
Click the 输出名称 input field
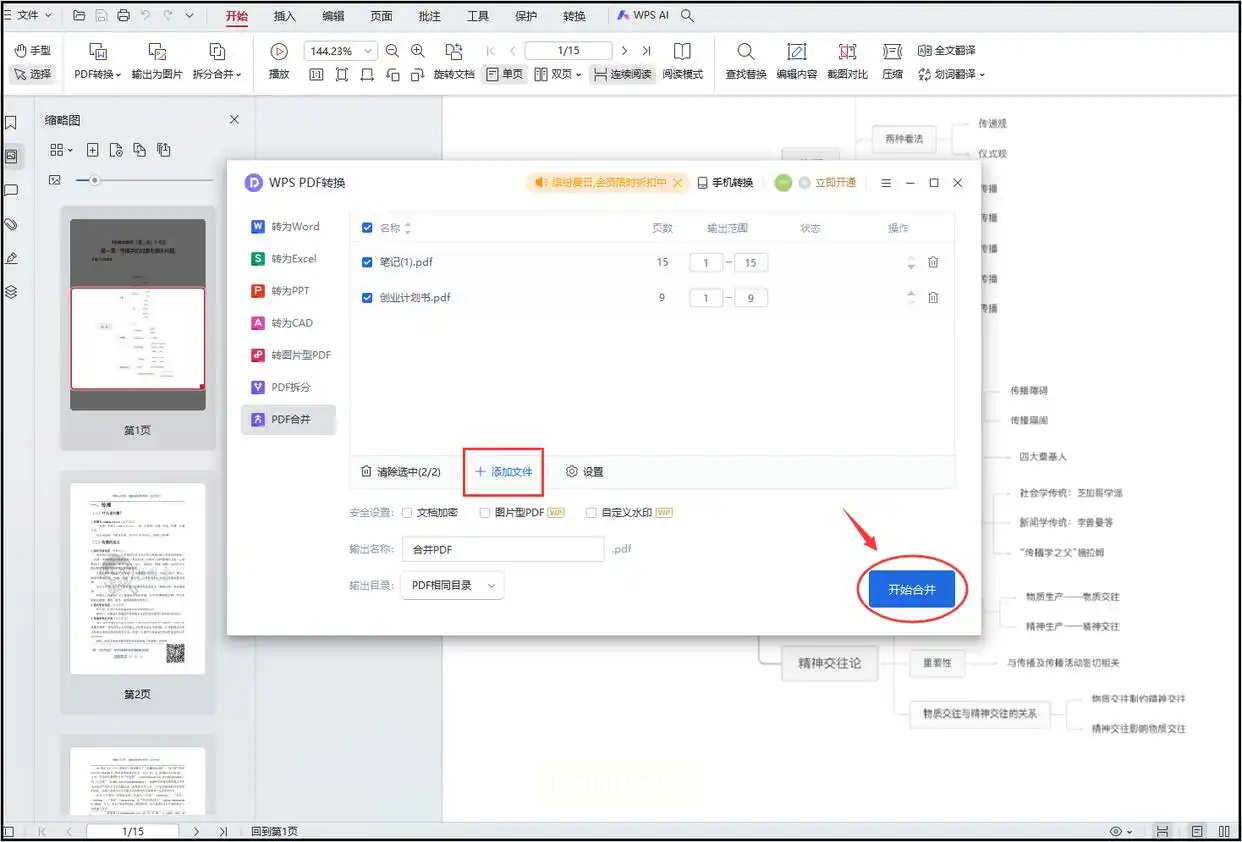click(x=503, y=549)
